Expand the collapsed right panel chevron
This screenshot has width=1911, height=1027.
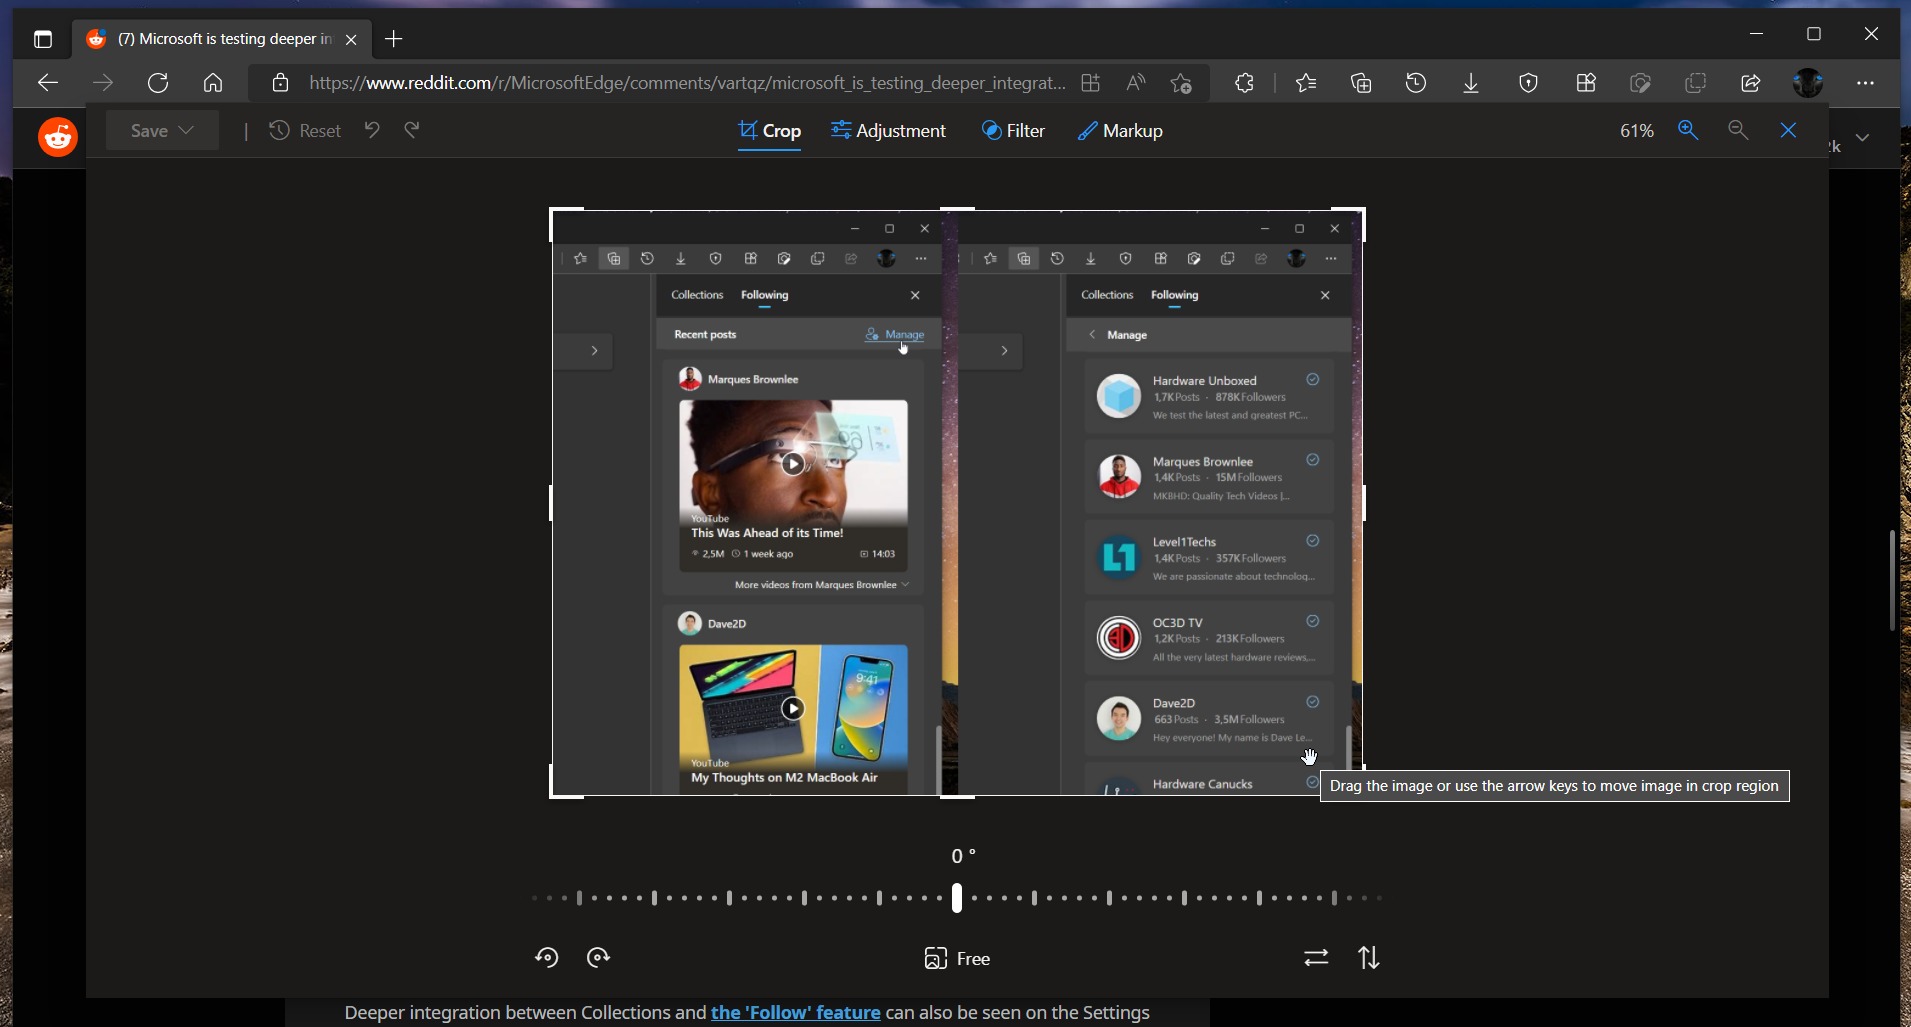click(x=1862, y=138)
